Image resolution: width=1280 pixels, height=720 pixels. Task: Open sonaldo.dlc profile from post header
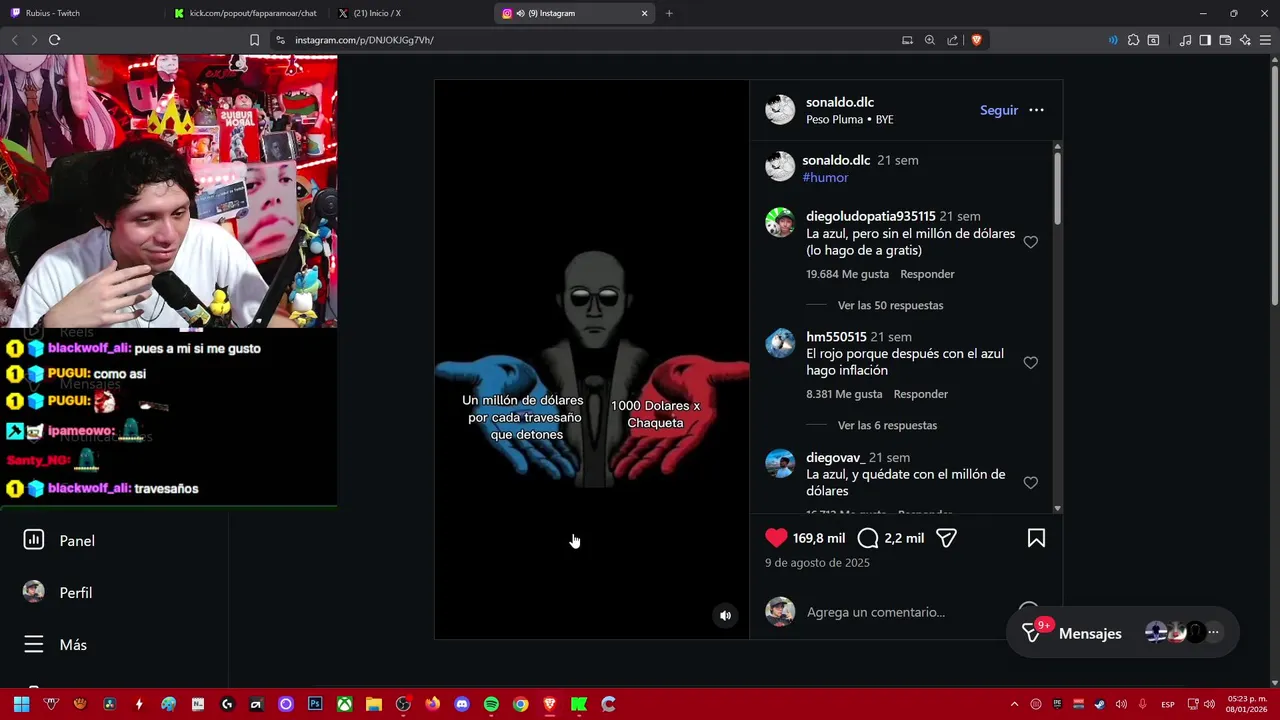(x=840, y=102)
